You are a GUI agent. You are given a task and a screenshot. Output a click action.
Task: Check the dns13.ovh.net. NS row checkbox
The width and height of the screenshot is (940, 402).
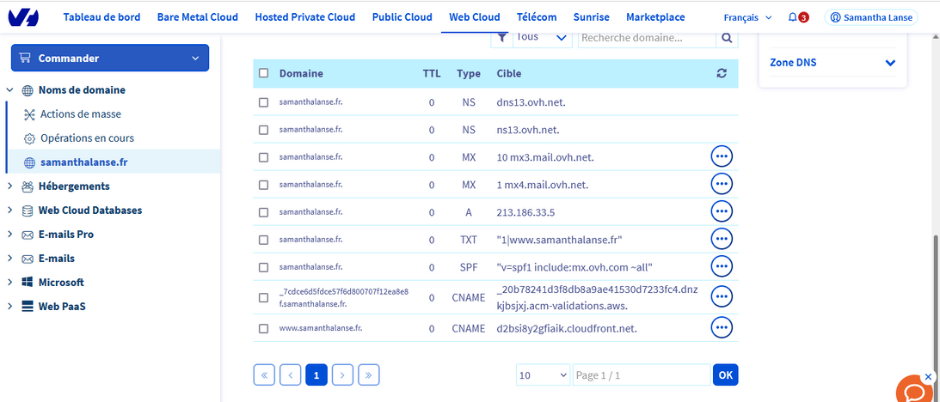click(264, 102)
